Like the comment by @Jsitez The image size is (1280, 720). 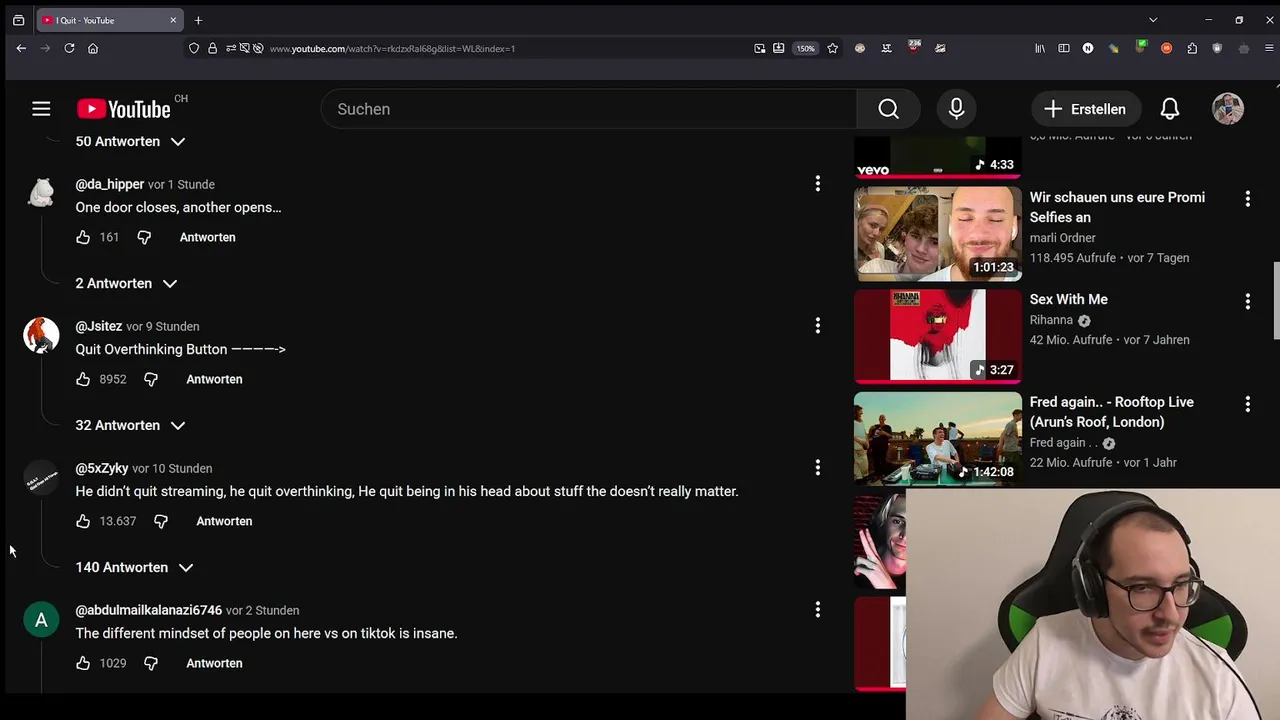[83, 379]
